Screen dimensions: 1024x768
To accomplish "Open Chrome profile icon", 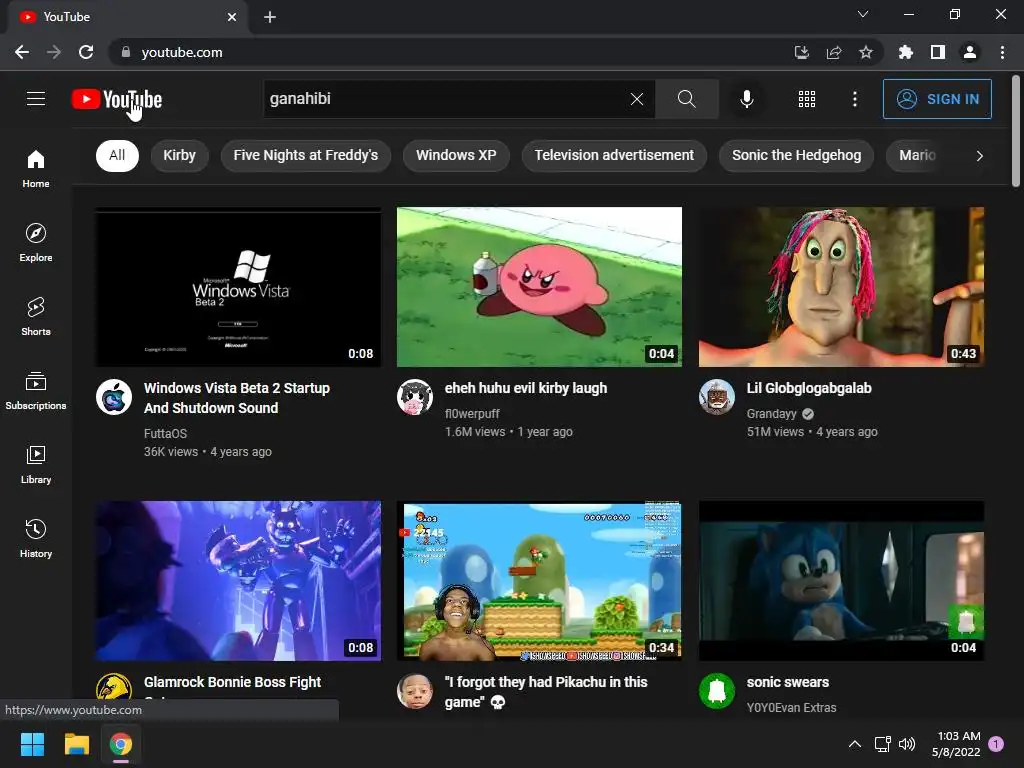I will coord(970,52).
